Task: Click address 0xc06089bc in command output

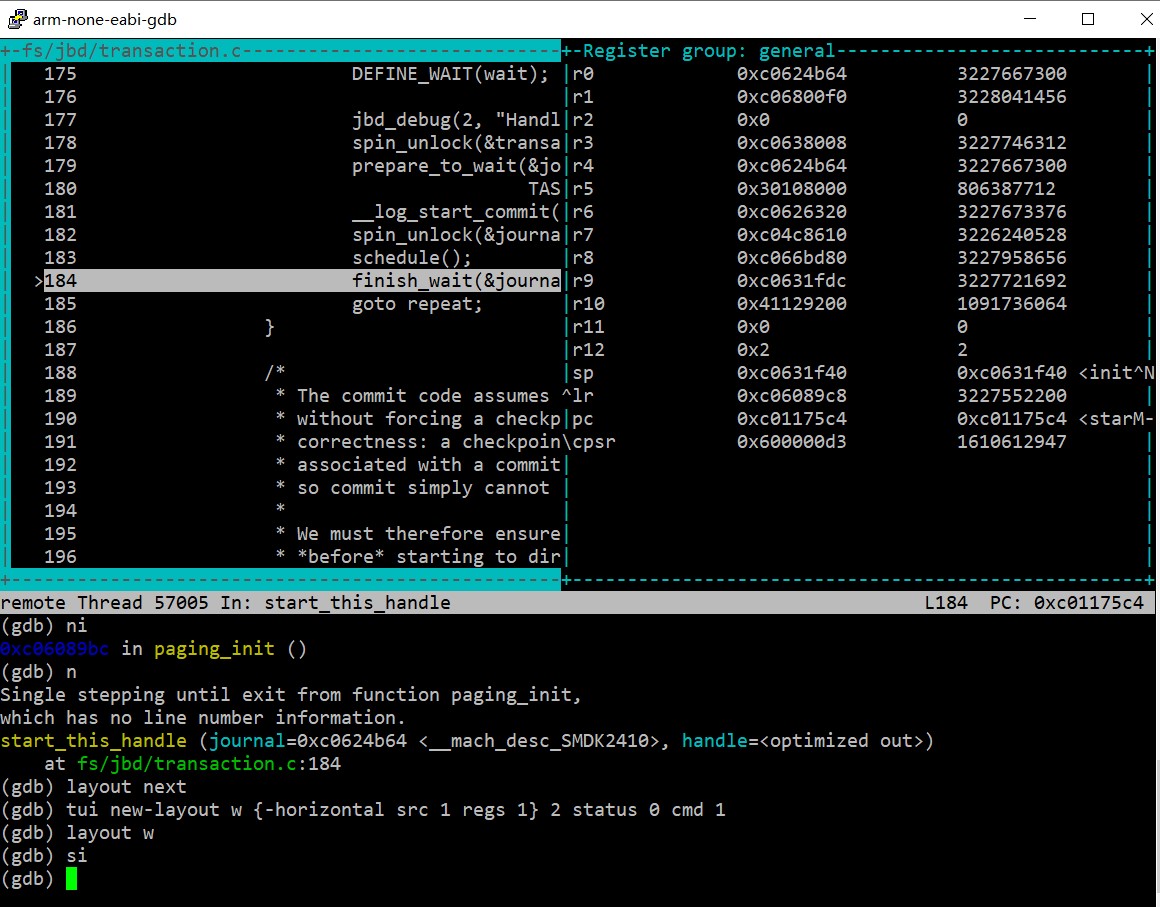Action: pos(55,648)
